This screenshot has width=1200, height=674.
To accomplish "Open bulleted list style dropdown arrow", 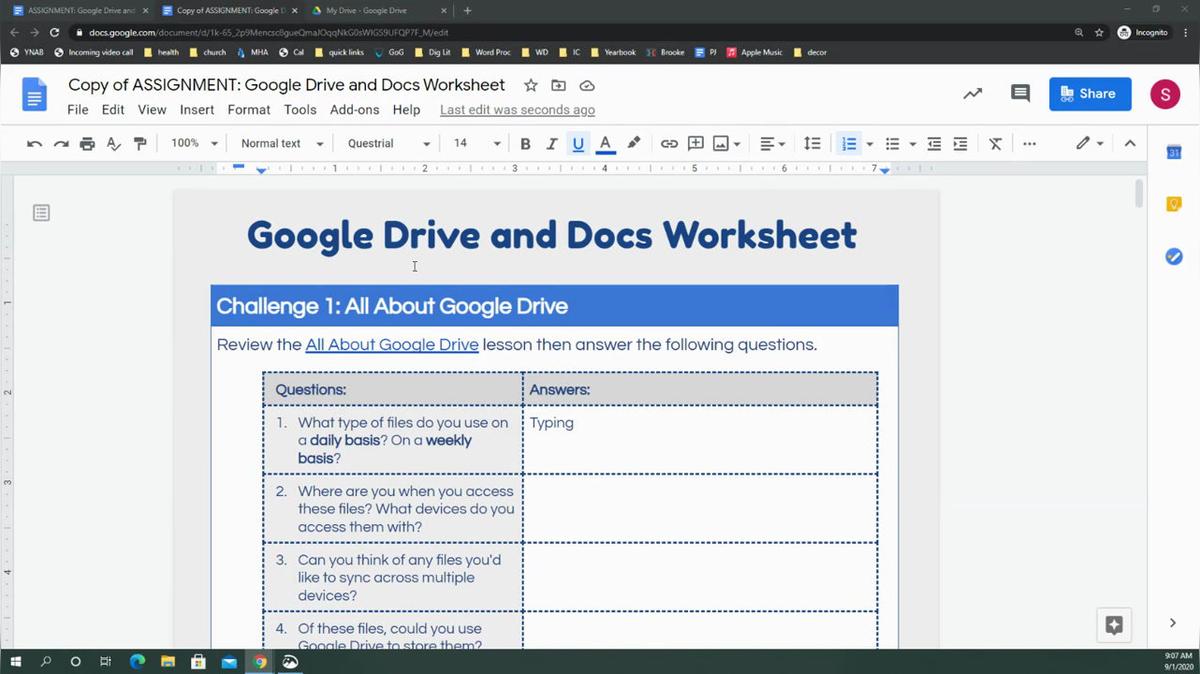I will pyautogui.click(x=913, y=144).
